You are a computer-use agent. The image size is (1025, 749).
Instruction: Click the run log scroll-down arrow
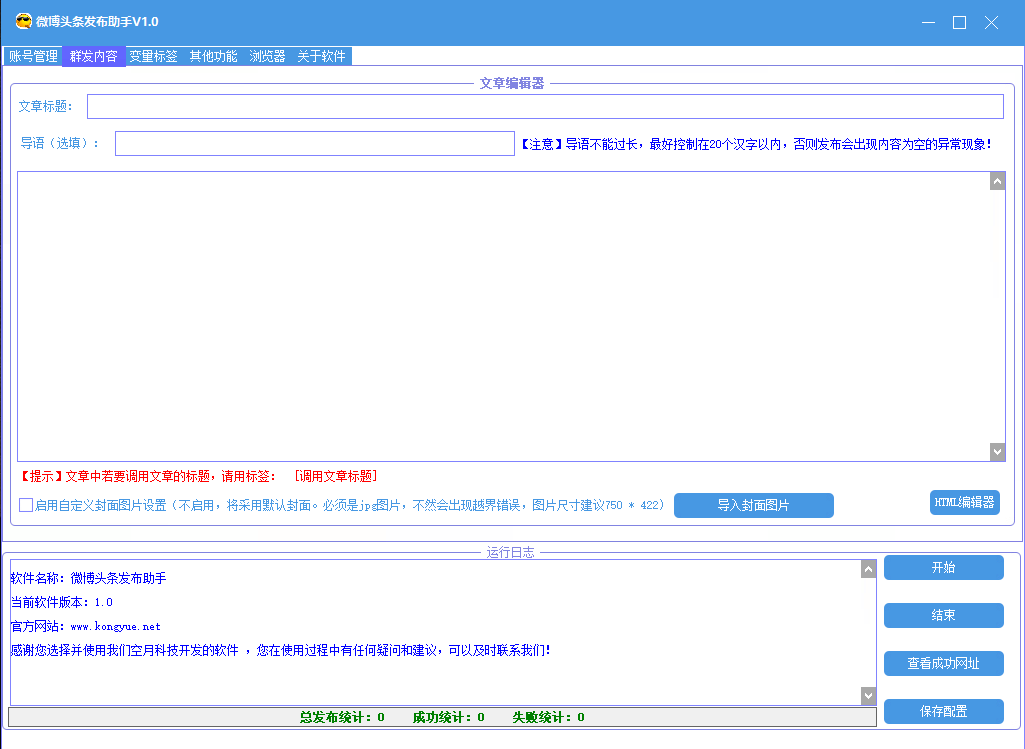(868, 696)
